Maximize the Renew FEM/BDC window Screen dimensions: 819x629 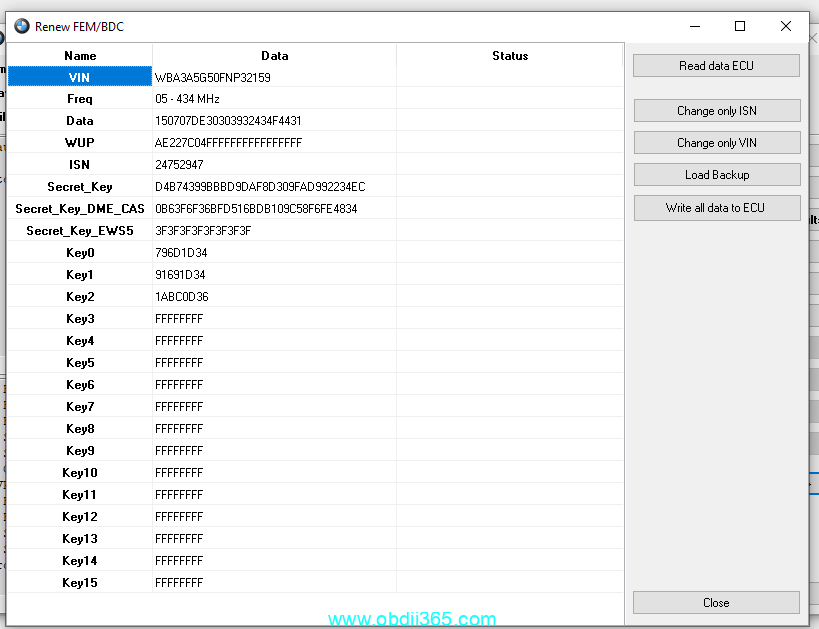click(740, 26)
